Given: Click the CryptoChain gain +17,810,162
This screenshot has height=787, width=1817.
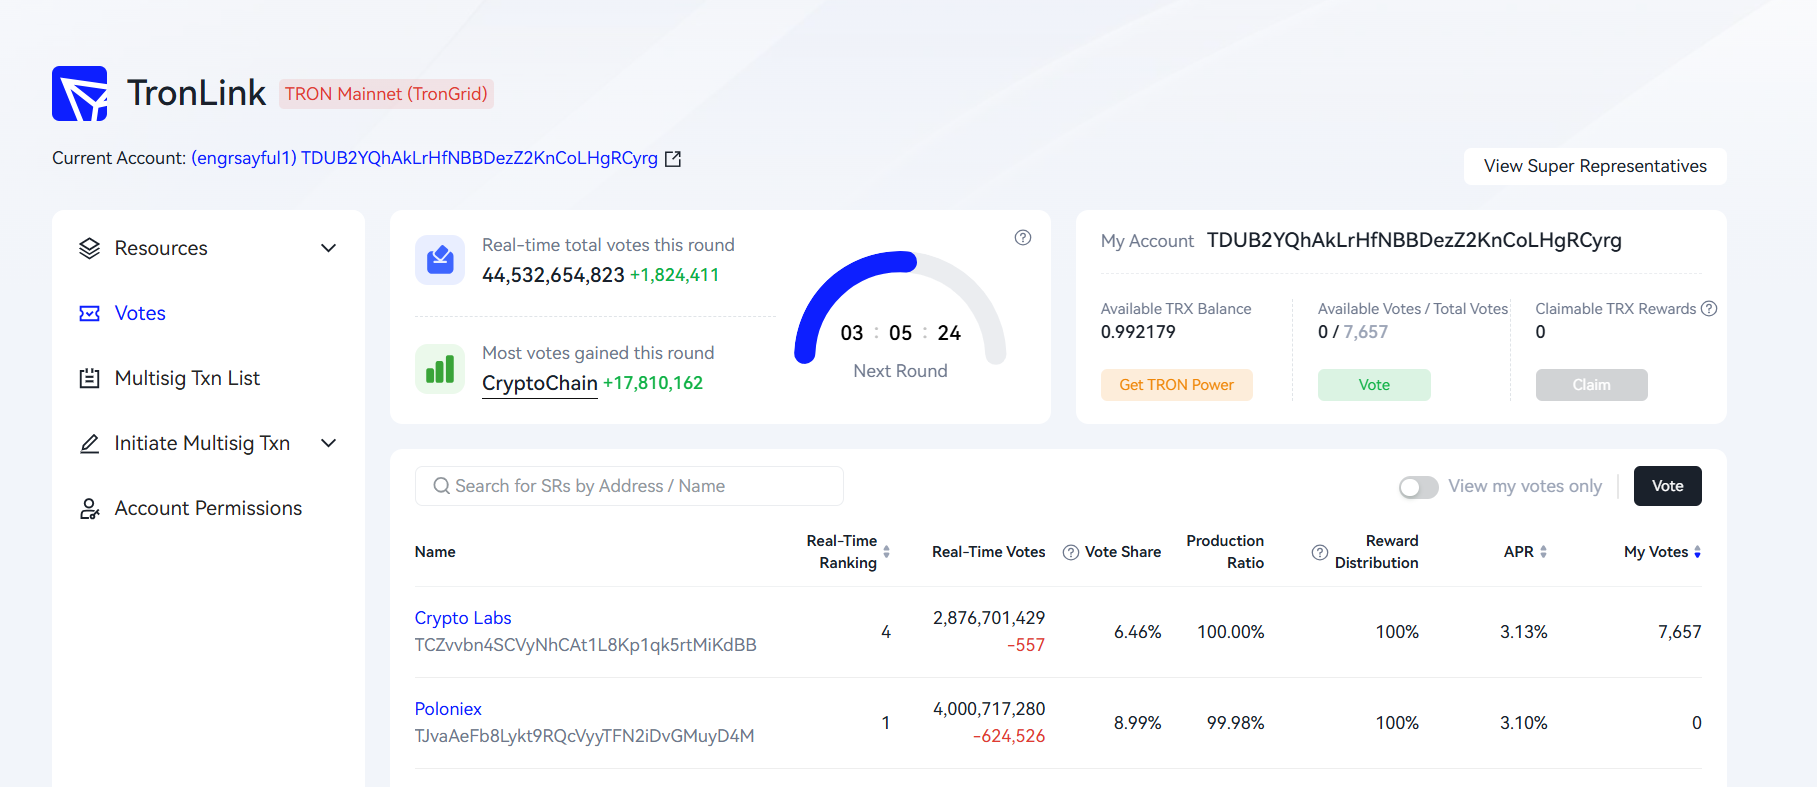Looking at the screenshot, I should click(653, 383).
